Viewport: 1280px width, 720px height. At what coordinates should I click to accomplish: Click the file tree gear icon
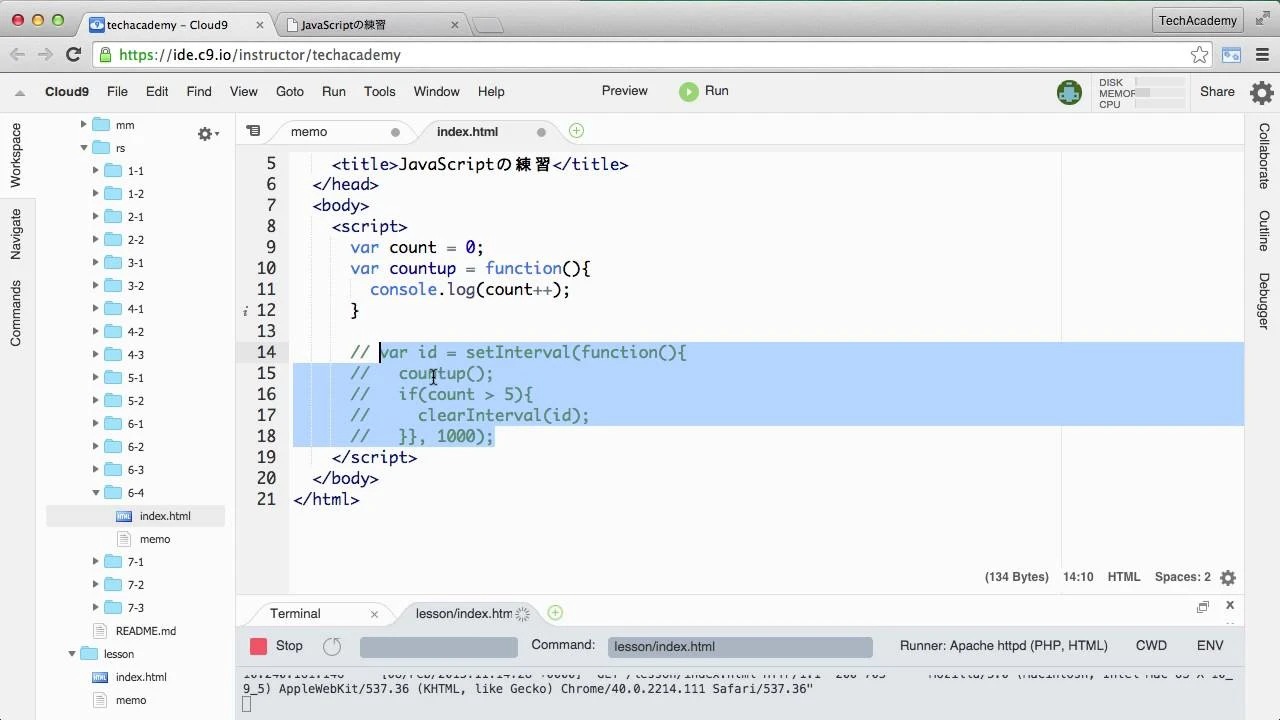[205, 133]
